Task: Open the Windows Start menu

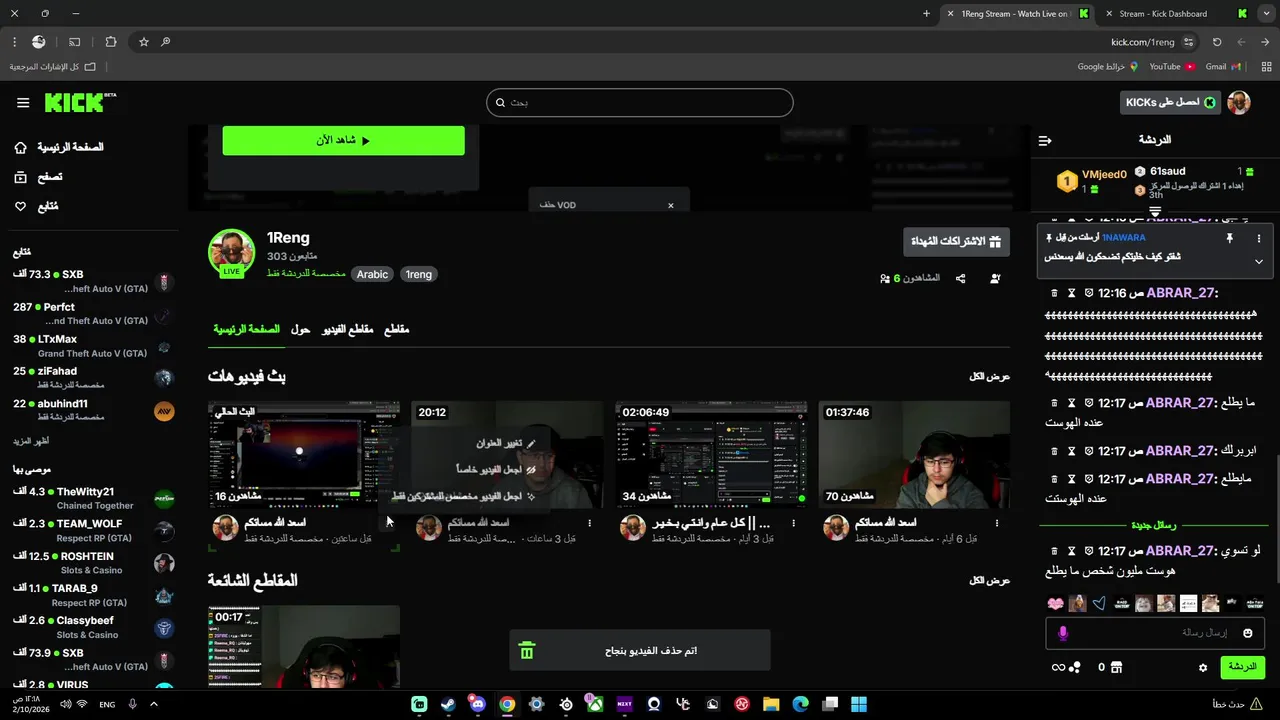Action: coord(859,704)
